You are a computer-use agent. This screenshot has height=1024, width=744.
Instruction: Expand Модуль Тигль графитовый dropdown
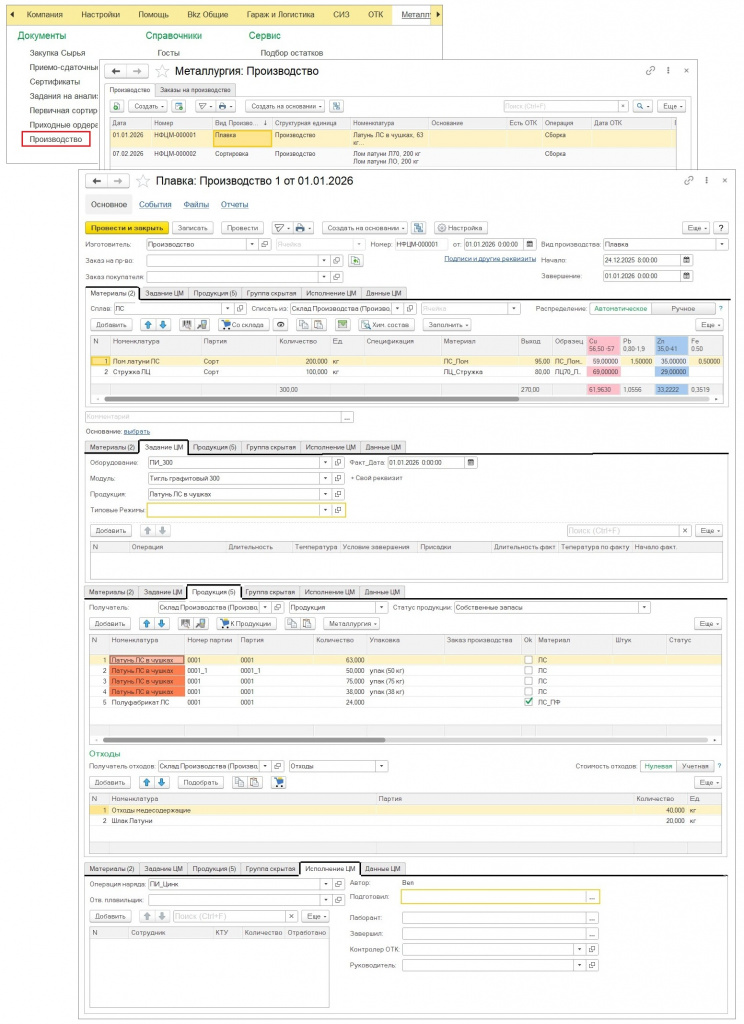pyautogui.click(x=325, y=478)
